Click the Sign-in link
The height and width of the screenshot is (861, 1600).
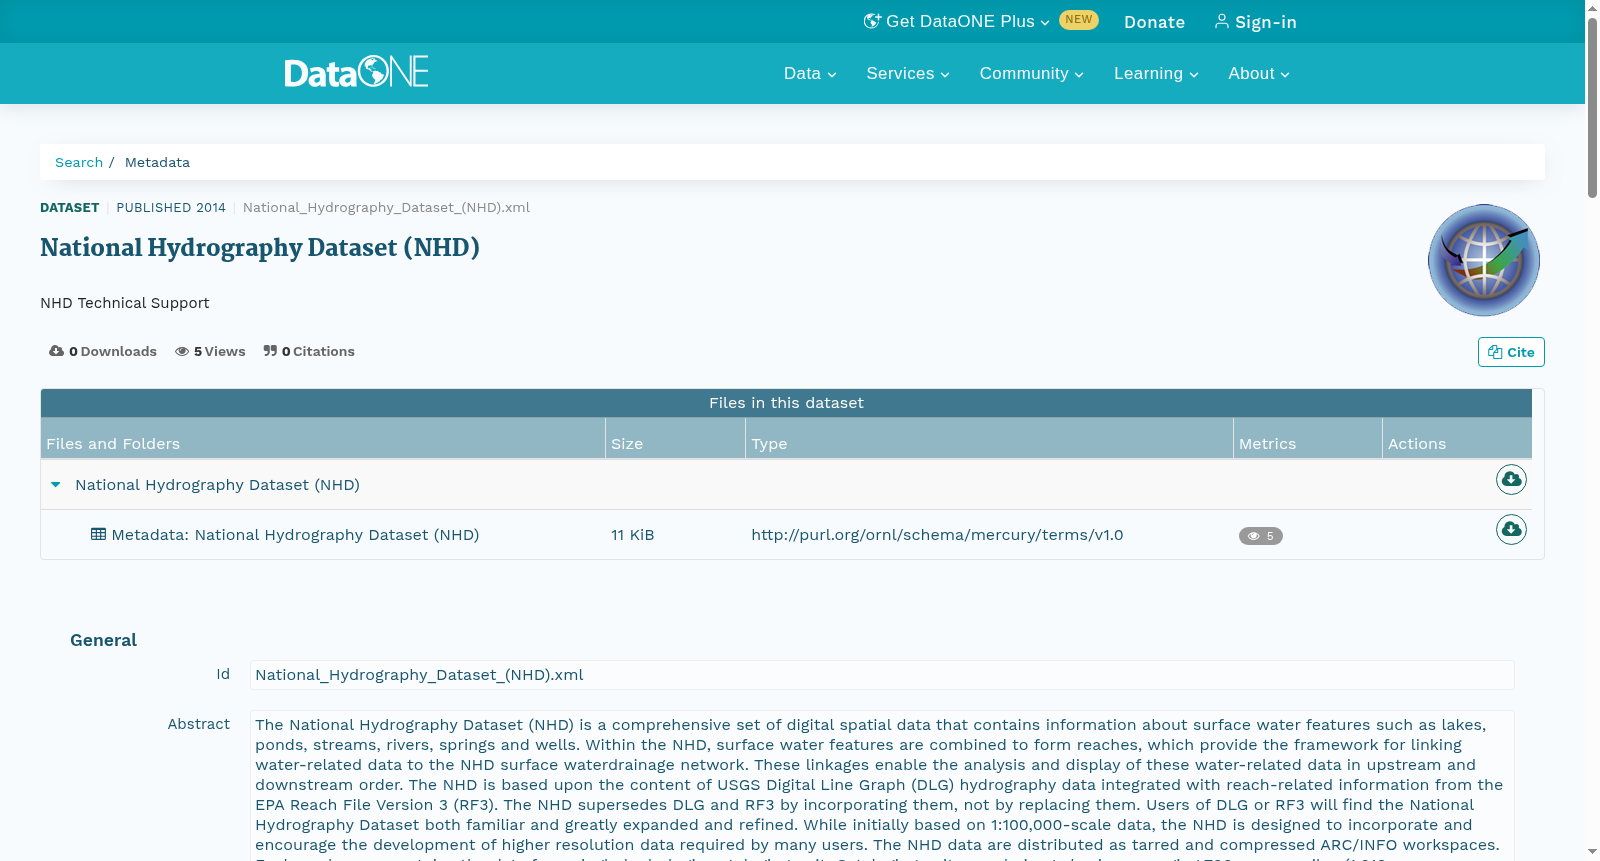(1256, 22)
